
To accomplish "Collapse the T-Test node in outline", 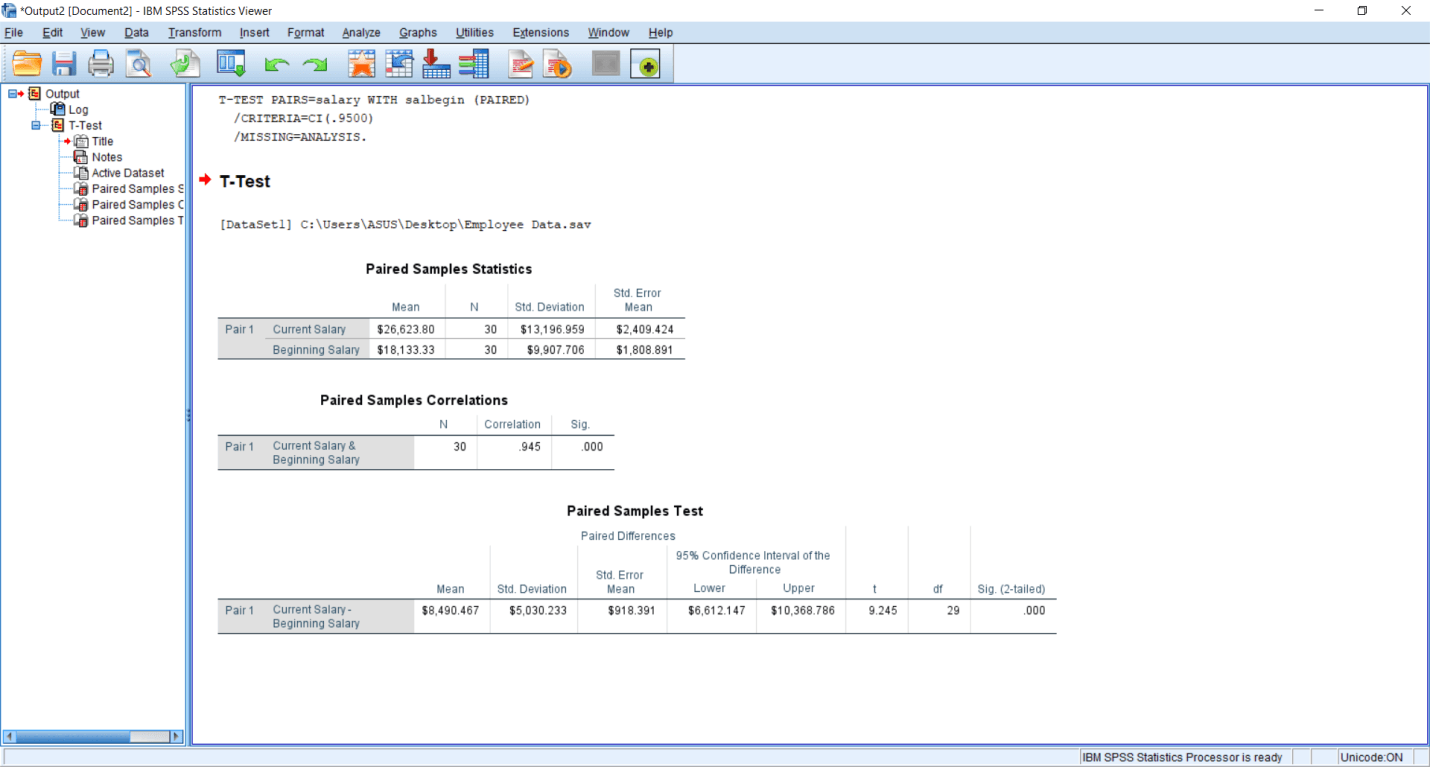I will pyautogui.click(x=36, y=126).
